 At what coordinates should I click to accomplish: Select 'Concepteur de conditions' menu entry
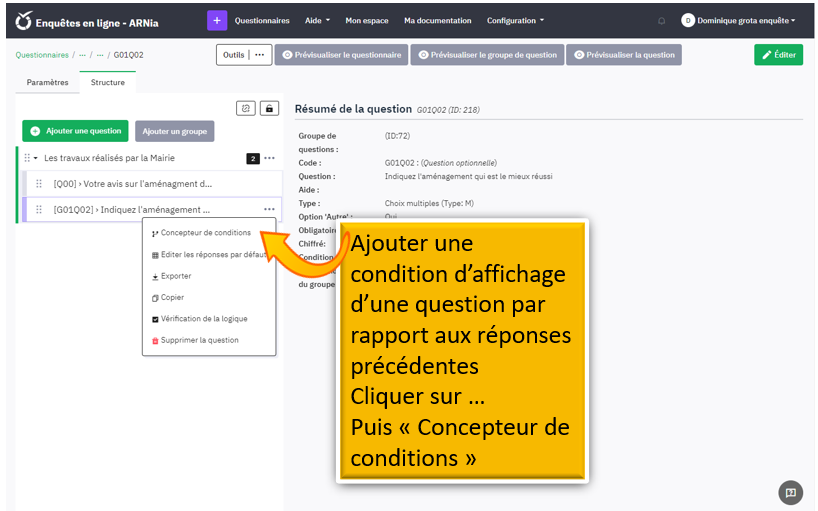click(205, 233)
